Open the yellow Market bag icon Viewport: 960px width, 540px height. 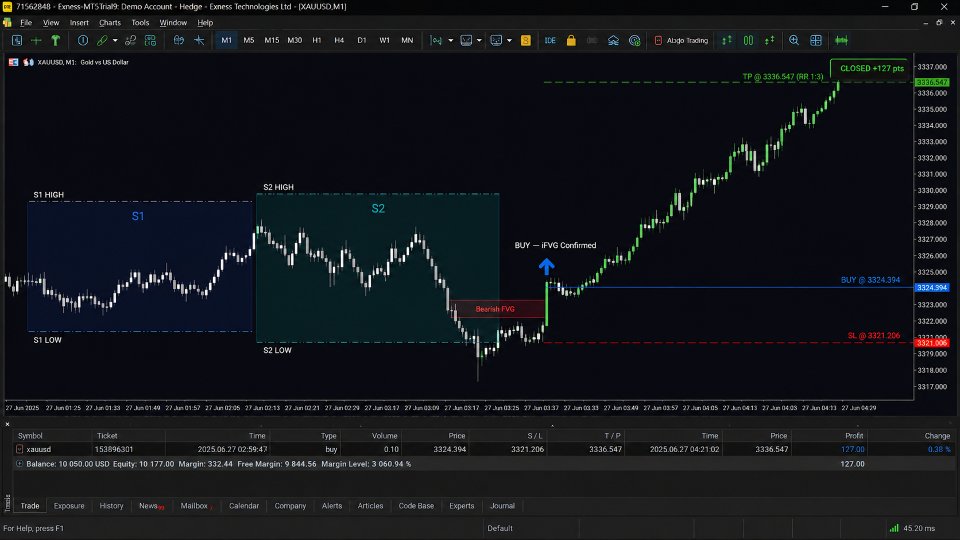pos(525,40)
